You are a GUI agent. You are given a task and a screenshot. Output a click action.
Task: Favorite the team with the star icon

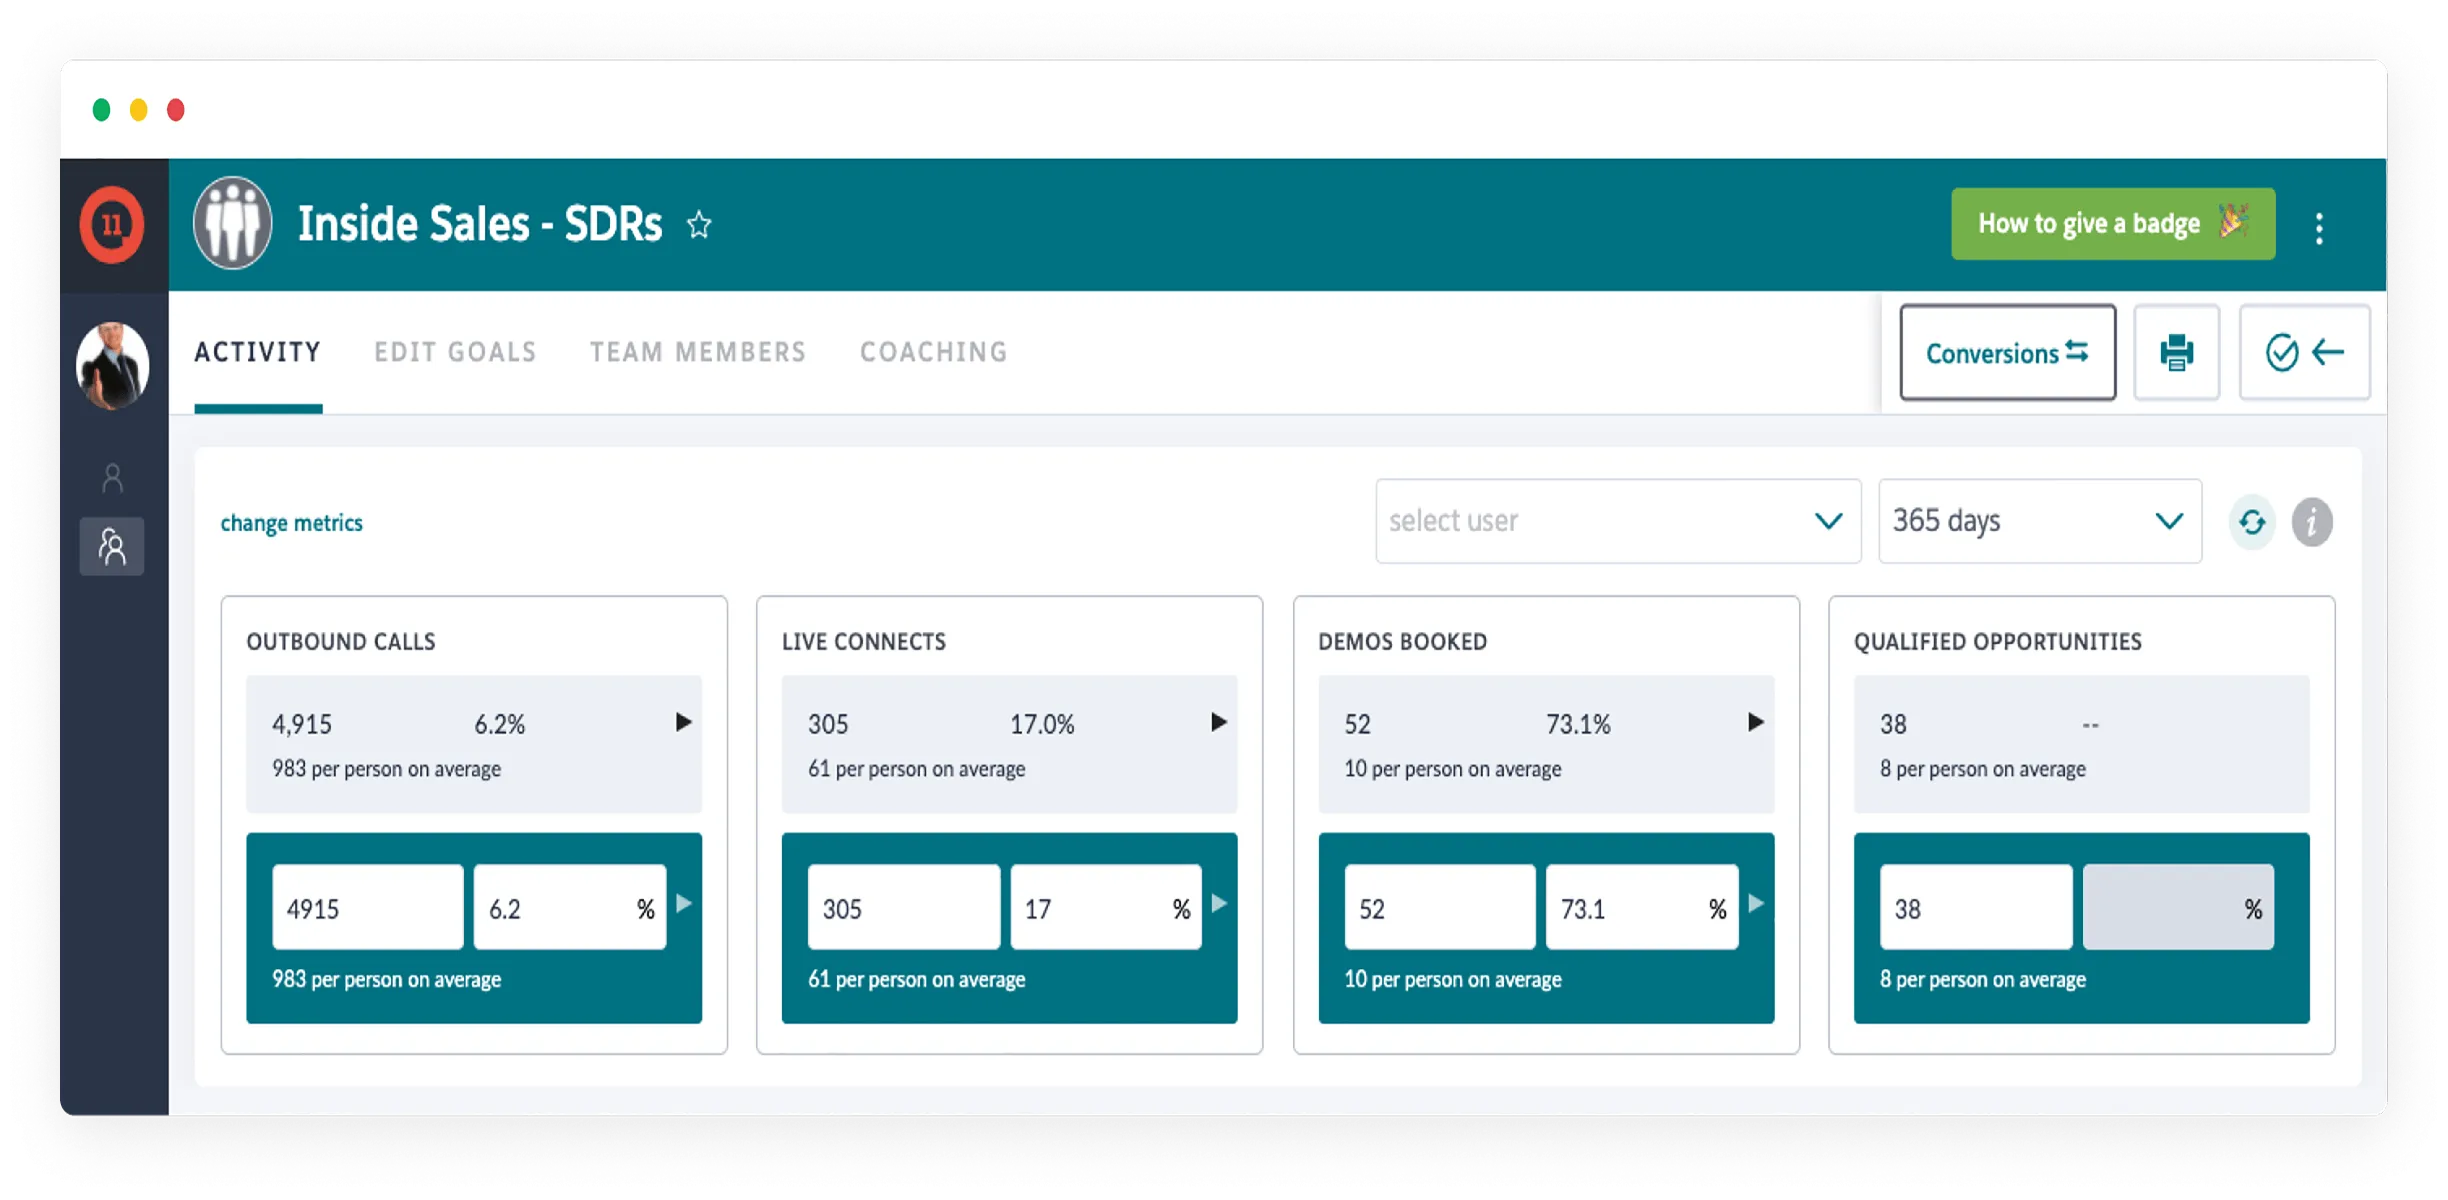click(699, 225)
